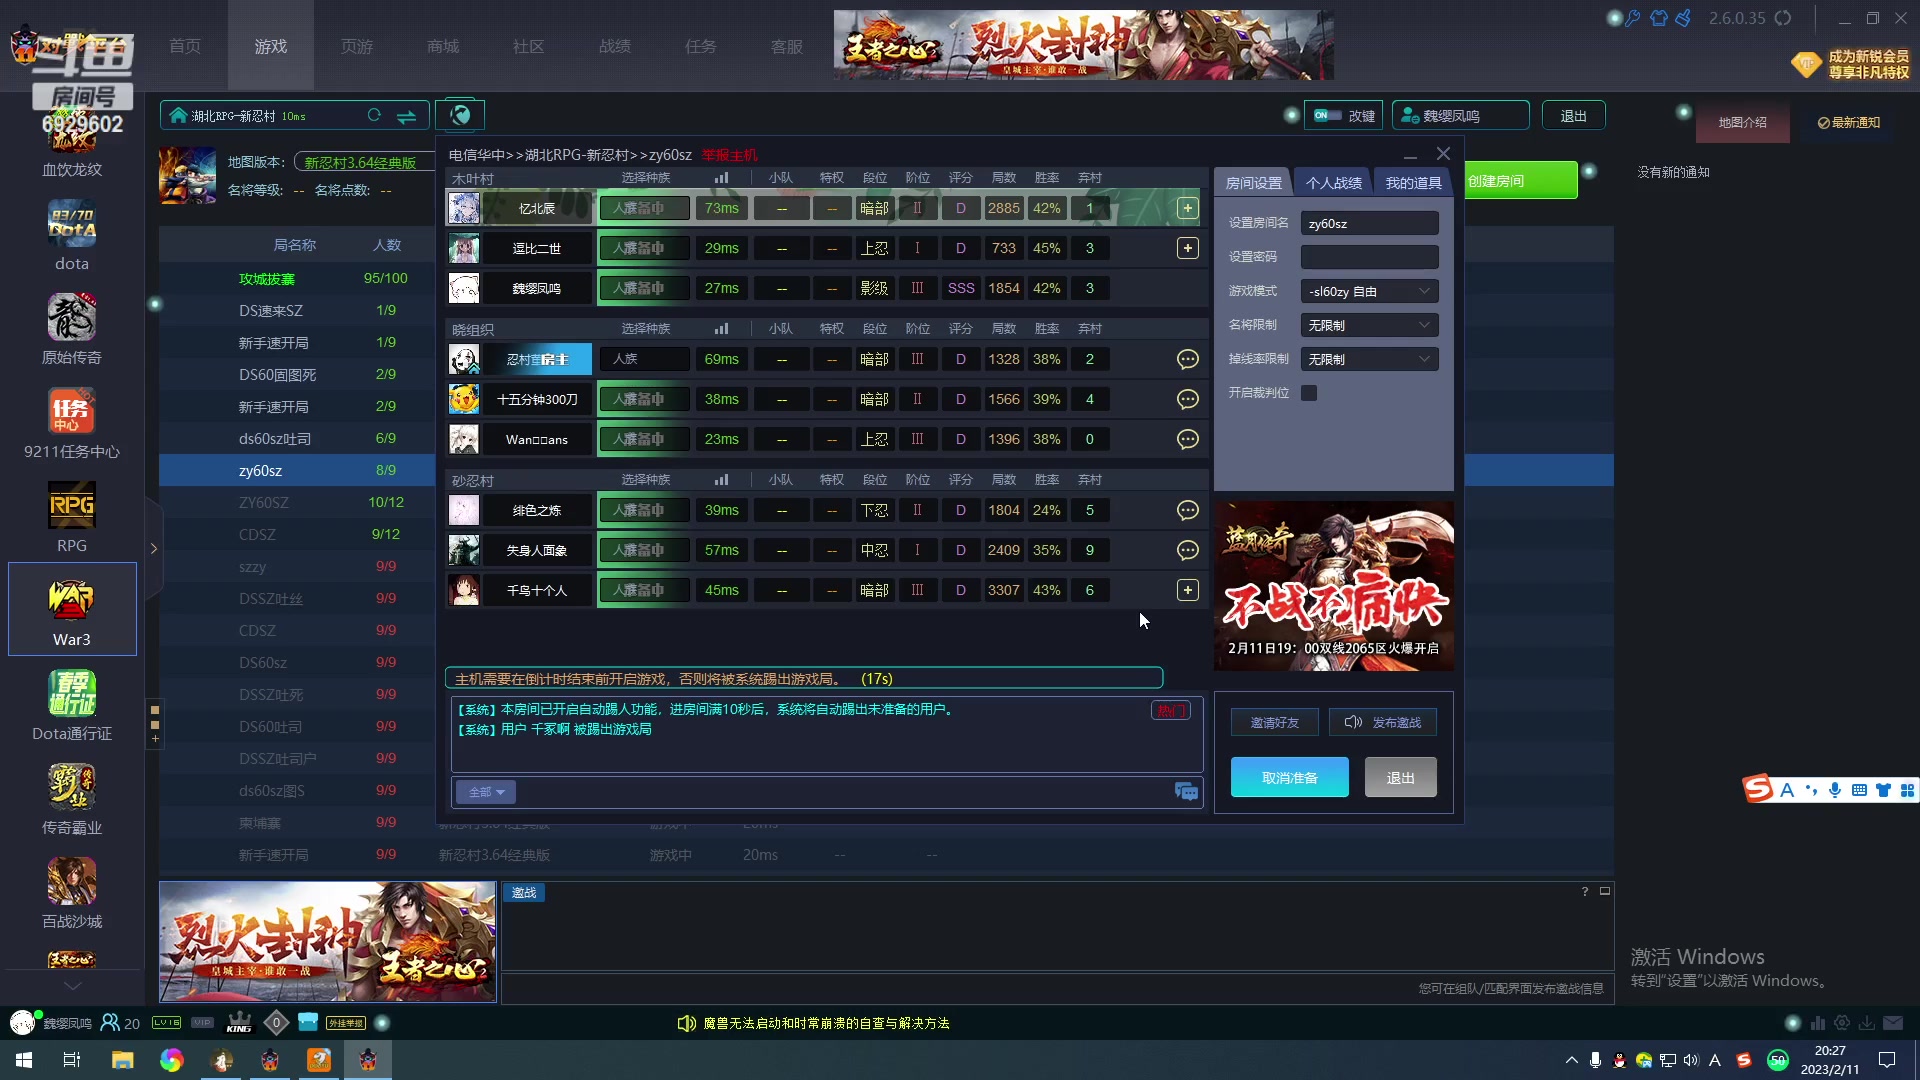Image resolution: width=1920 pixels, height=1080 pixels.
Task: Open the emoji picker in room chat
Action: pyautogui.click(x=1186, y=792)
